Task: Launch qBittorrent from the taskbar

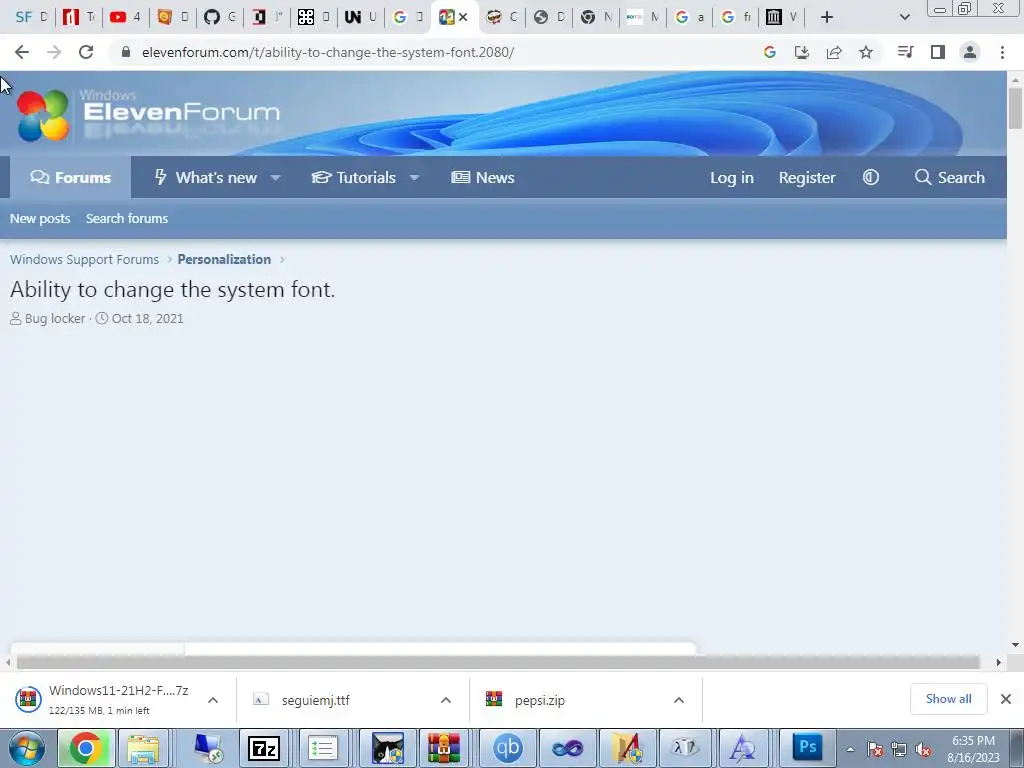Action: click(x=507, y=748)
